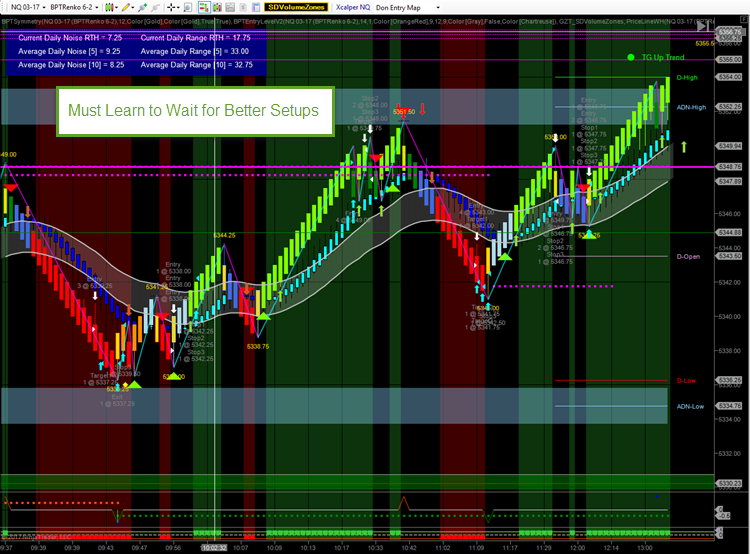Click the data series chart icon
Viewport: 750px width, 554px height.
point(230,7)
